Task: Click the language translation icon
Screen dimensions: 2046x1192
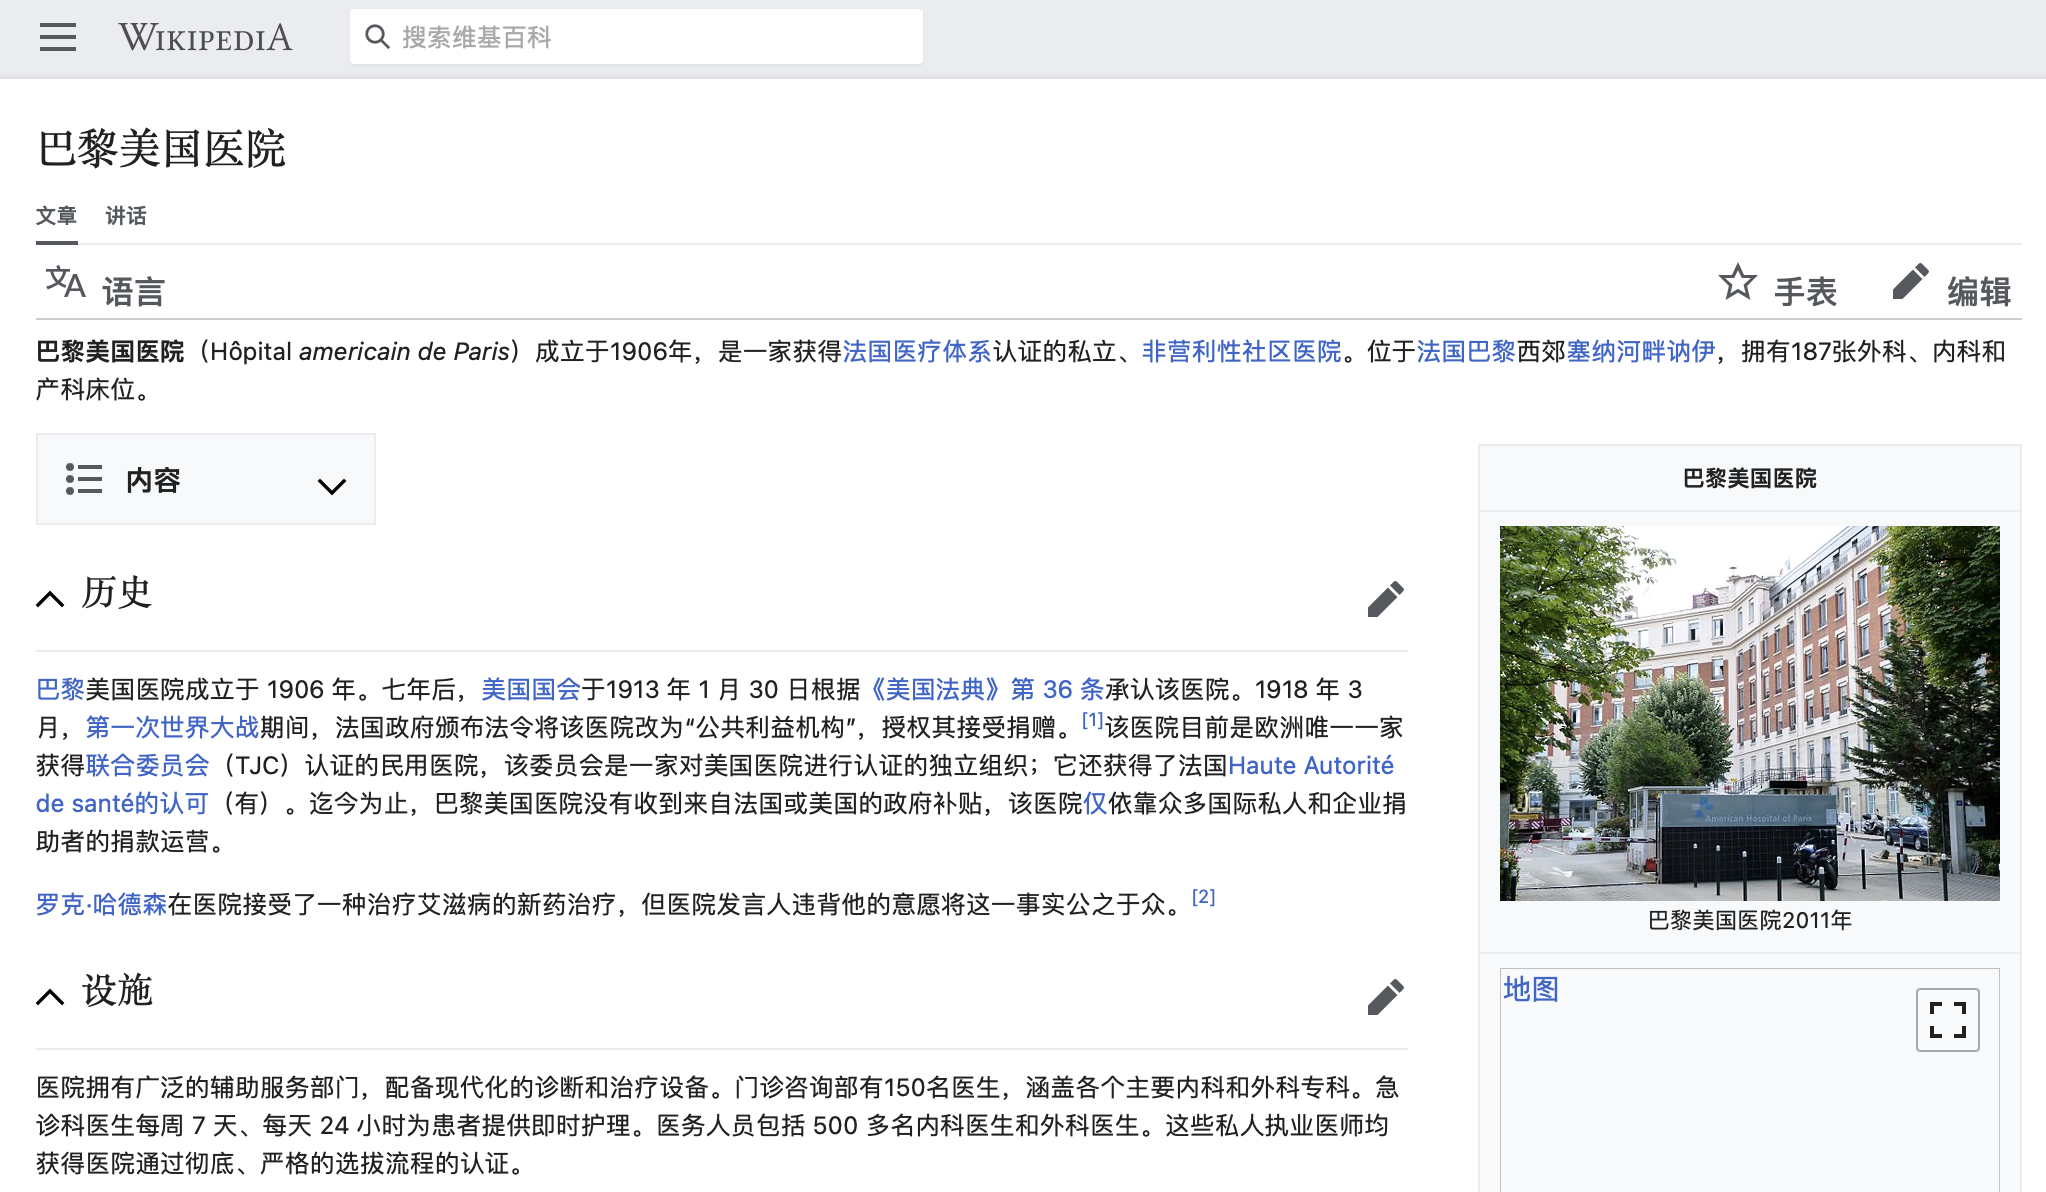Action: [66, 283]
